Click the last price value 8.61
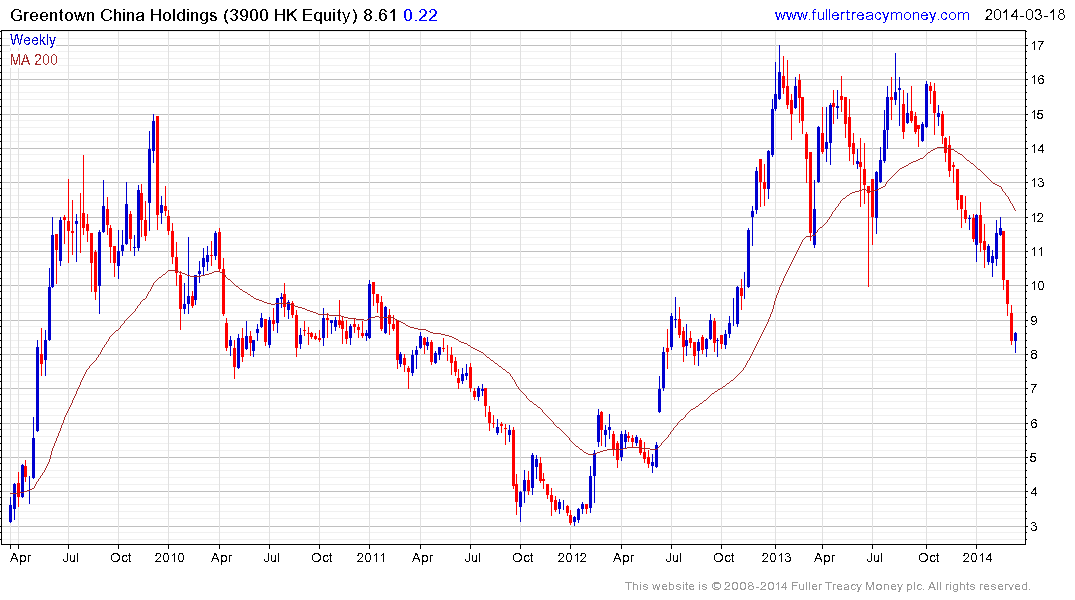The width and height of the screenshot is (1075, 600). point(380,15)
